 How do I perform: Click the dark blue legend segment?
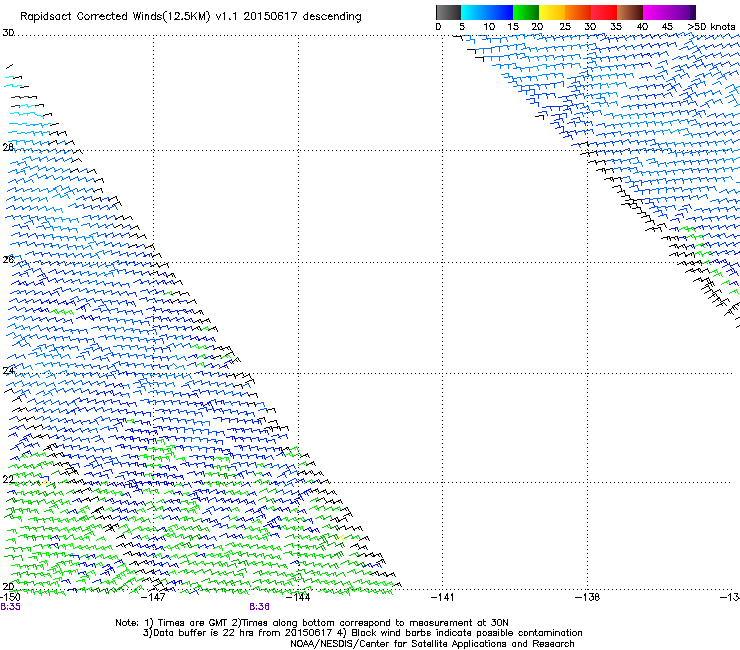click(500, 12)
